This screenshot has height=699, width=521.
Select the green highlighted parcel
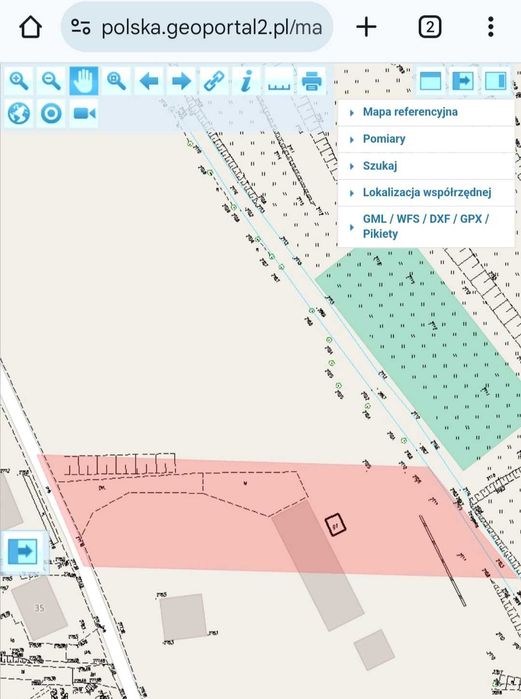click(423, 352)
